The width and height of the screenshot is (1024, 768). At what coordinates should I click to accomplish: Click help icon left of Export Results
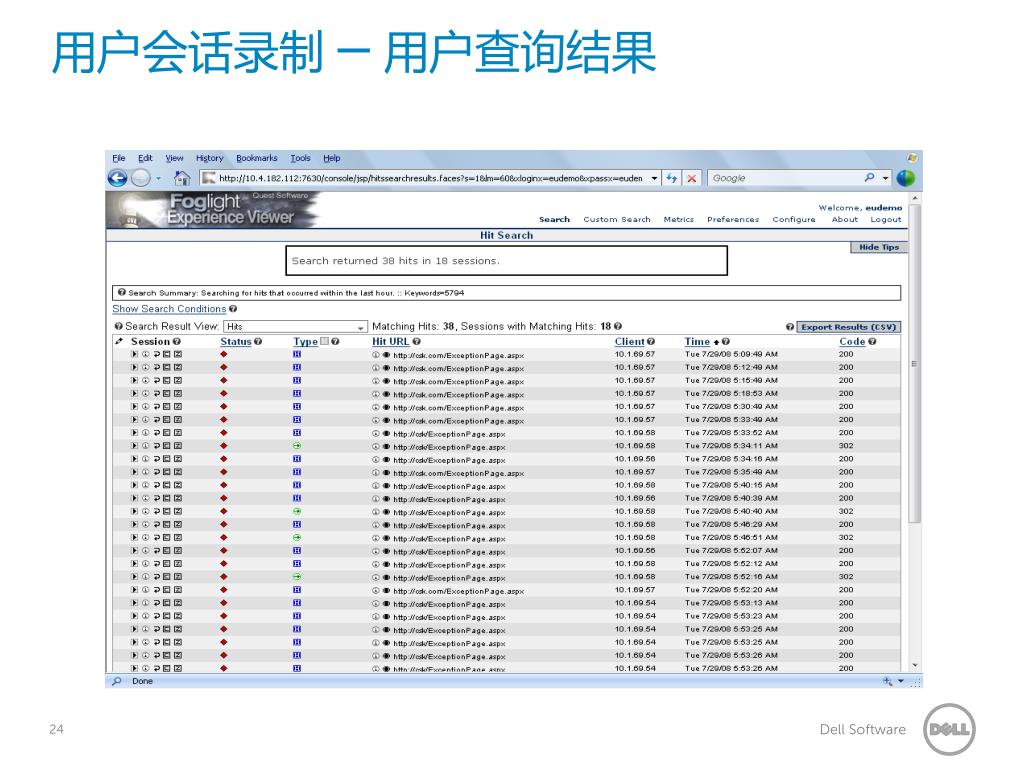pos(790,327)
